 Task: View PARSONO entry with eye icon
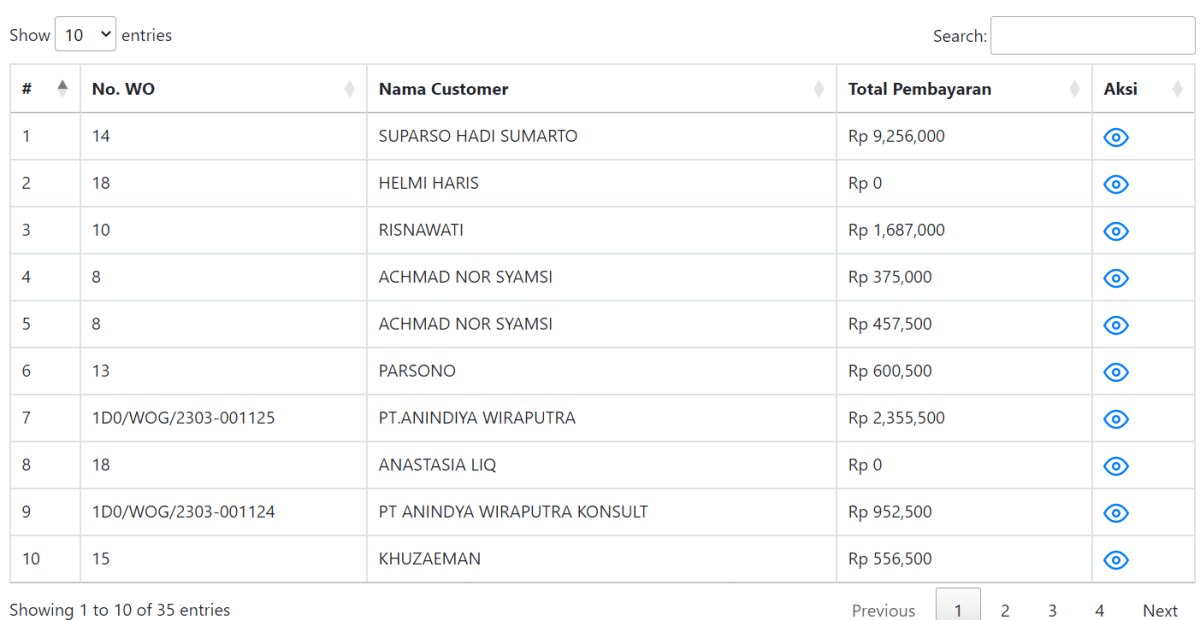(x=1116, y=372)
